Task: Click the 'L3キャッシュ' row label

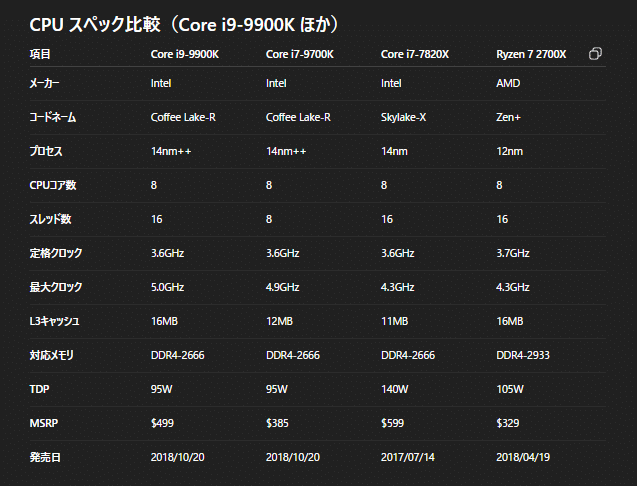Action: pyautogui.click(x=54, y=321)
